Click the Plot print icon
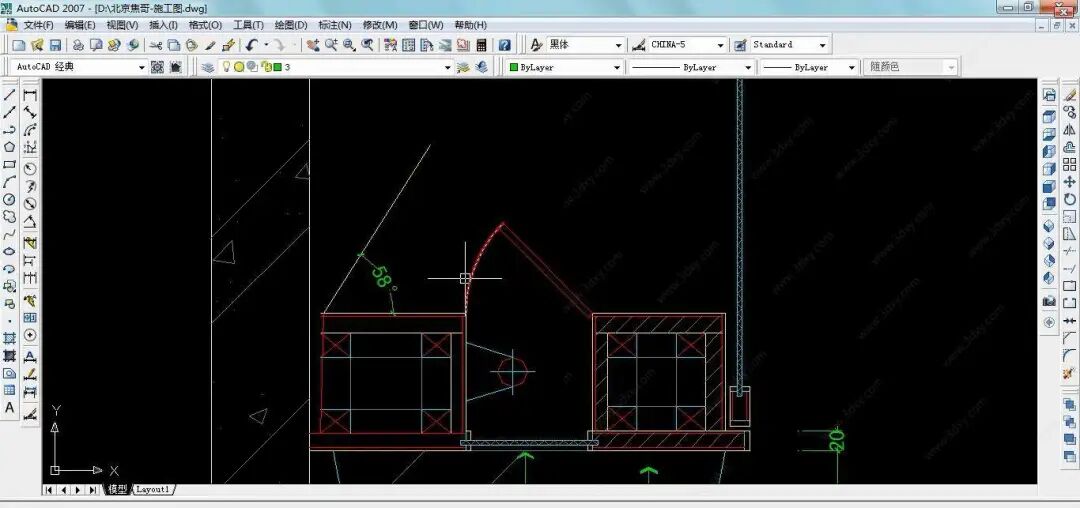 pyautogui.click(x=78, y=45)
